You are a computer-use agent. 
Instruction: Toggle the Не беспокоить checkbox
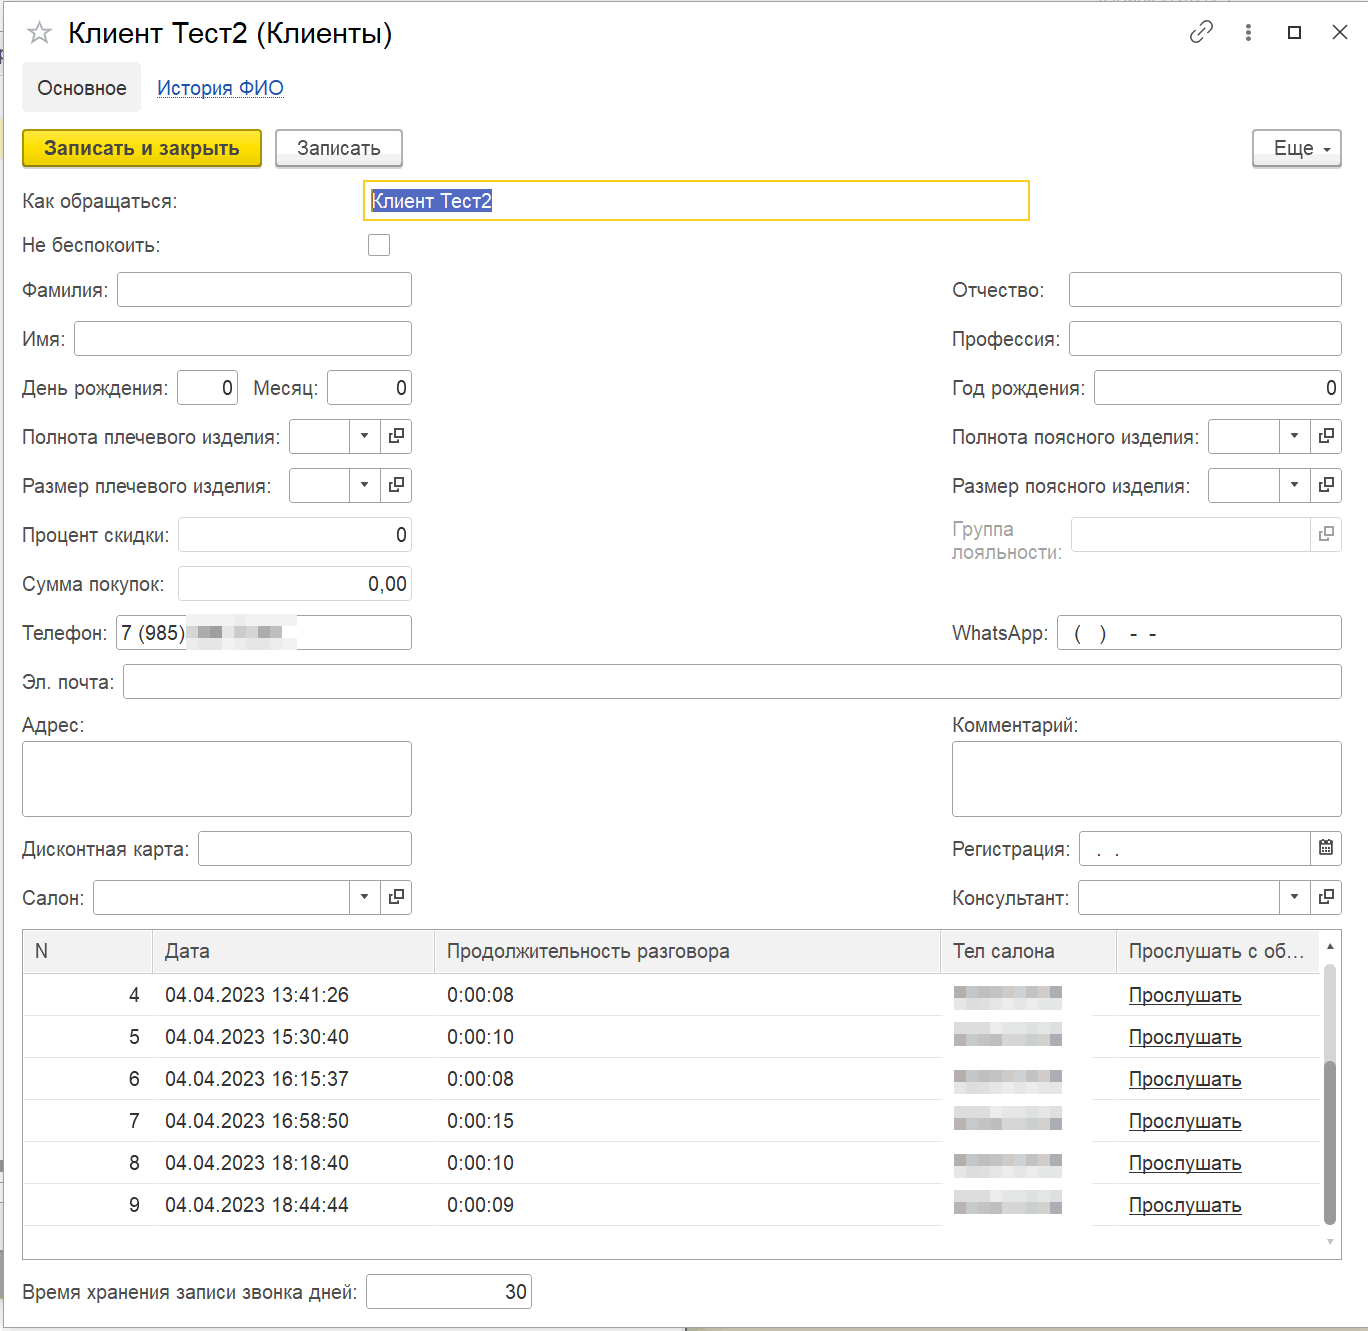point(379,245)
